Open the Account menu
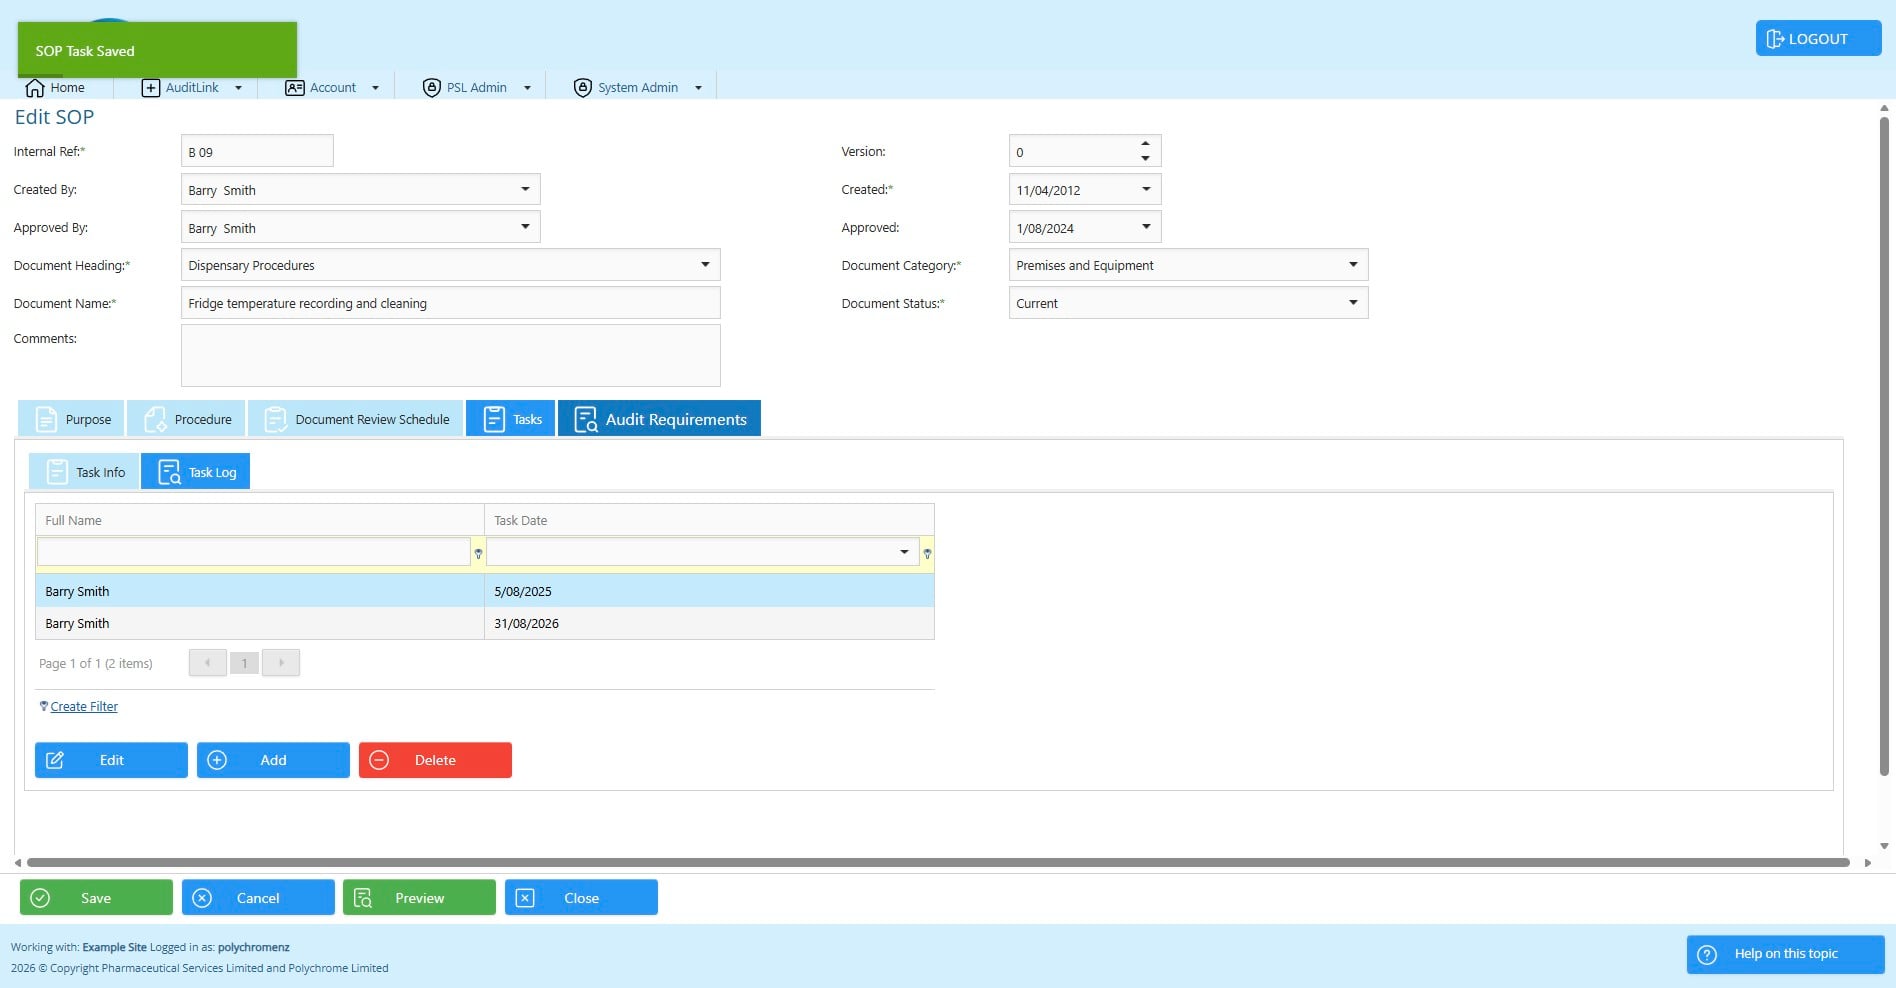Image resolution: width=1896 pixels, height=988 pixels. (333, 88)
